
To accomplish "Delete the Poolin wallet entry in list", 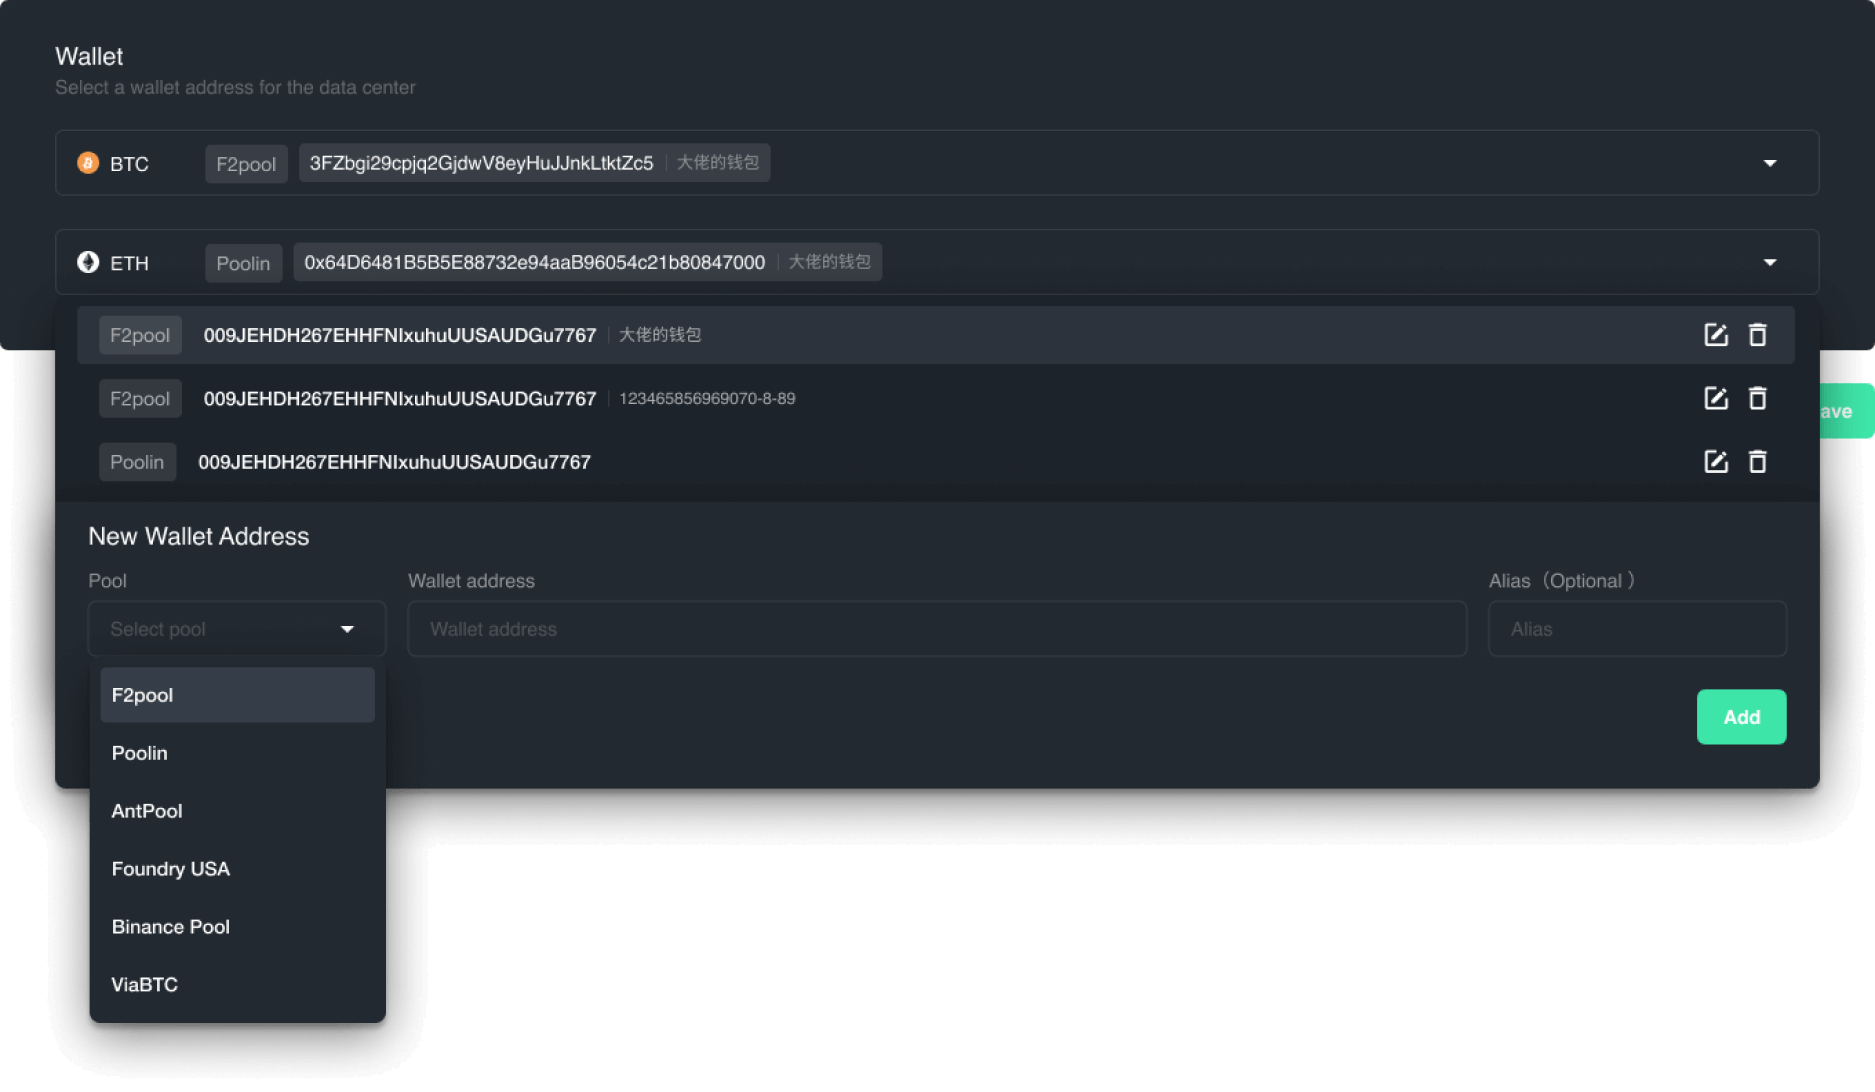I will [x=1757, y=461].
